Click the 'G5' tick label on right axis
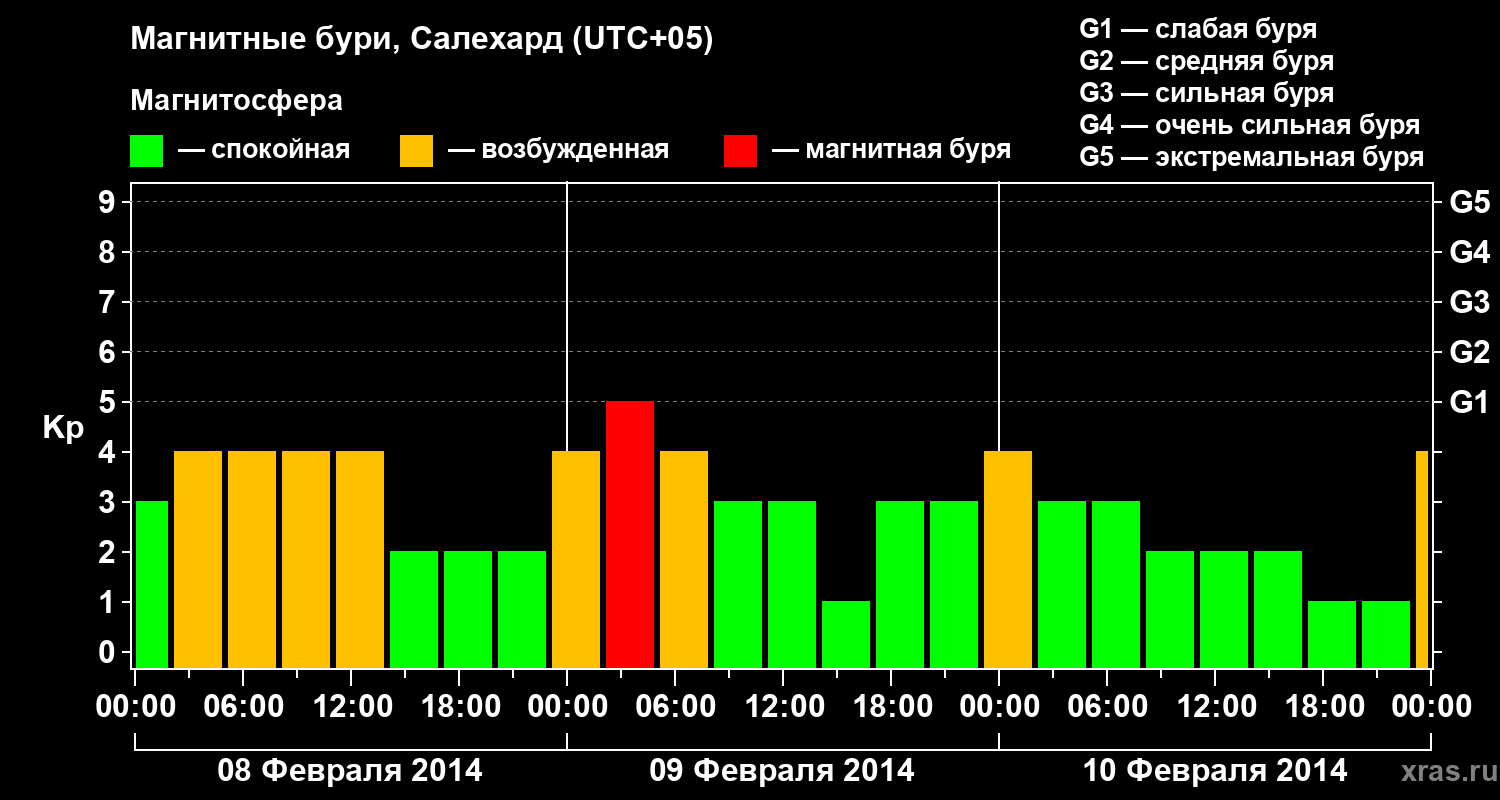This screenshot has height=800, width=1500. coord(1469,202)
